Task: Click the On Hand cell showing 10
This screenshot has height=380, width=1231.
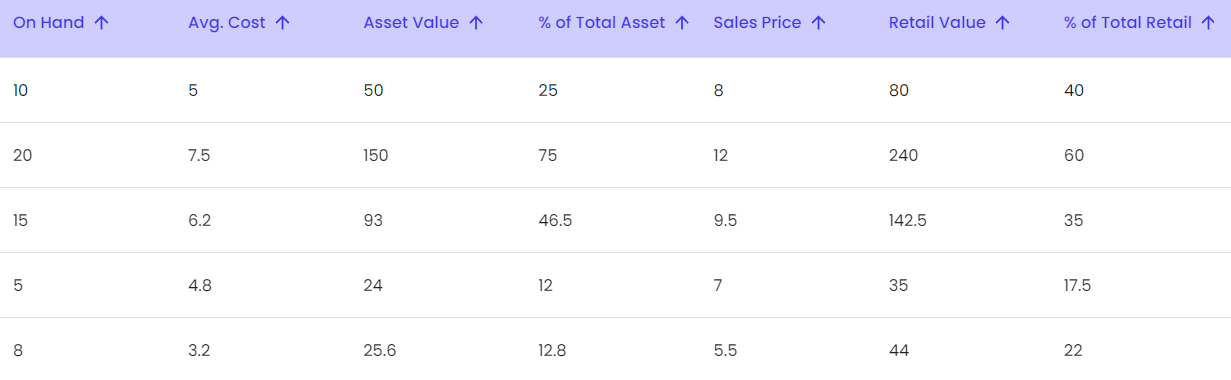Action: tap(21, 90)
